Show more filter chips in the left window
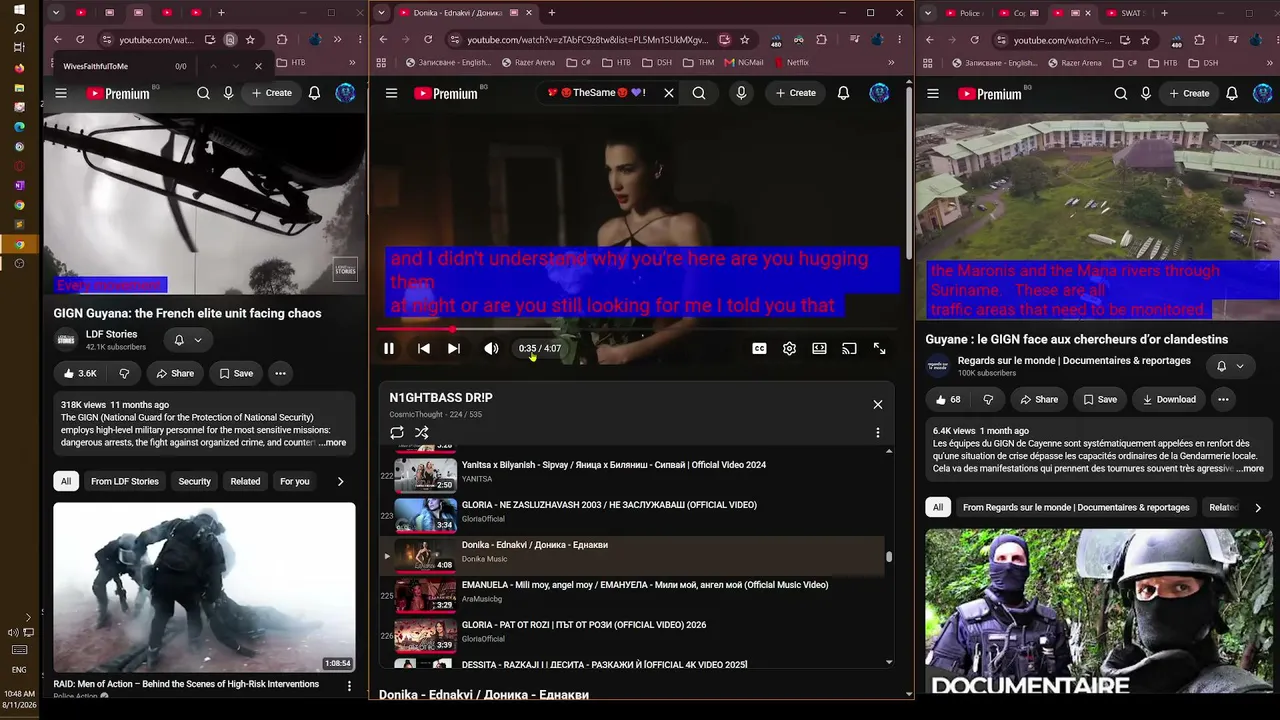This screenshot has height=720, width=1280. coord(340,482)
